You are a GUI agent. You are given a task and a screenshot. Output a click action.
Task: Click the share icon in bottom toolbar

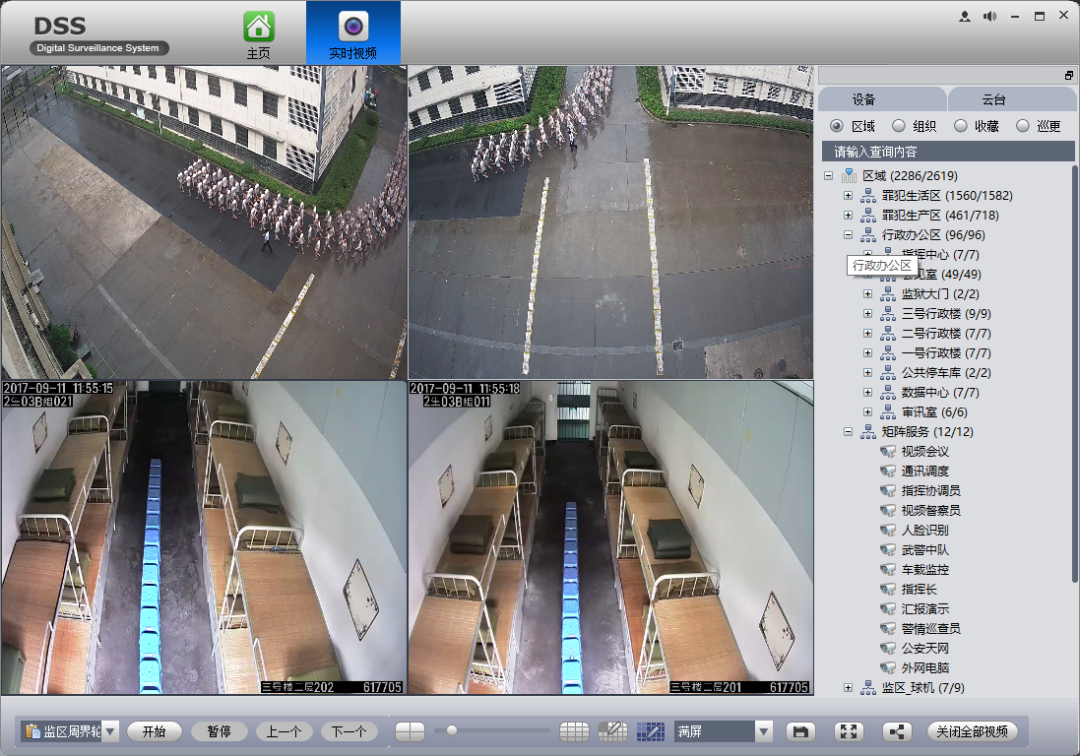pyautogui.click(x=897, y=731)
